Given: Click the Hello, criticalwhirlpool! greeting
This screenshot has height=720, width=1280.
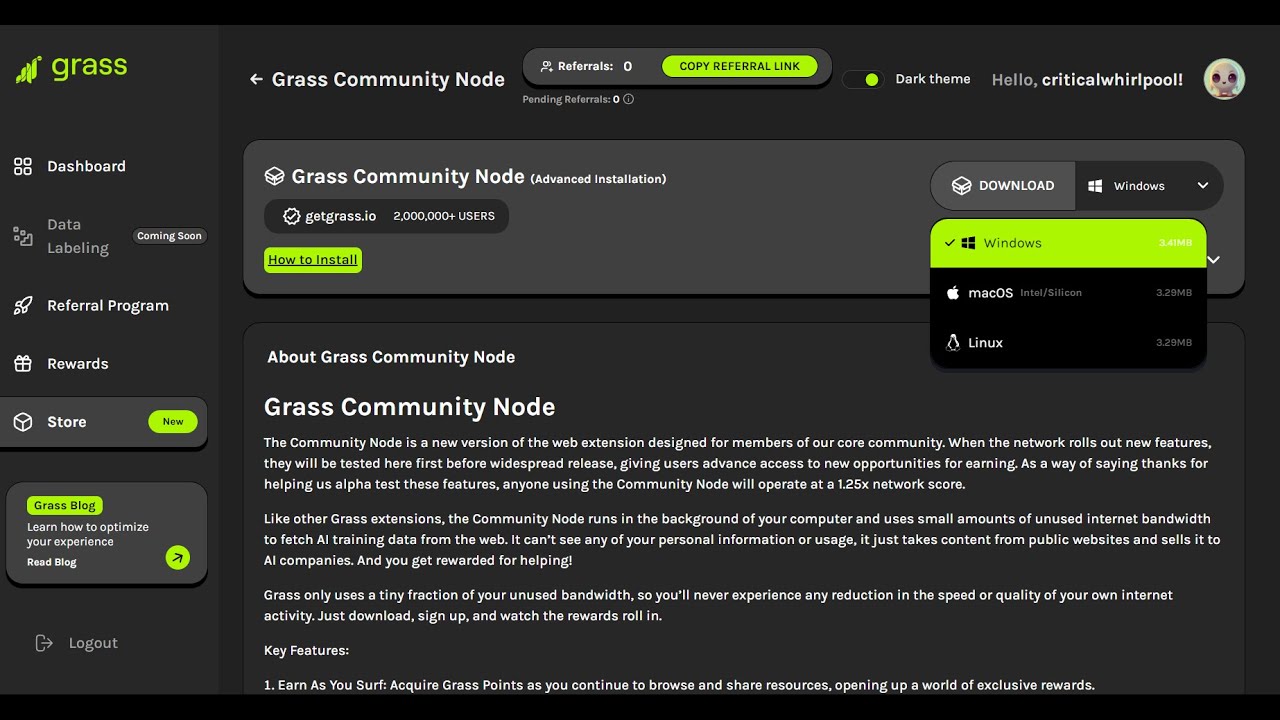Looking at the screenshot, I should pyautogui.click(x=1087, y=80).
